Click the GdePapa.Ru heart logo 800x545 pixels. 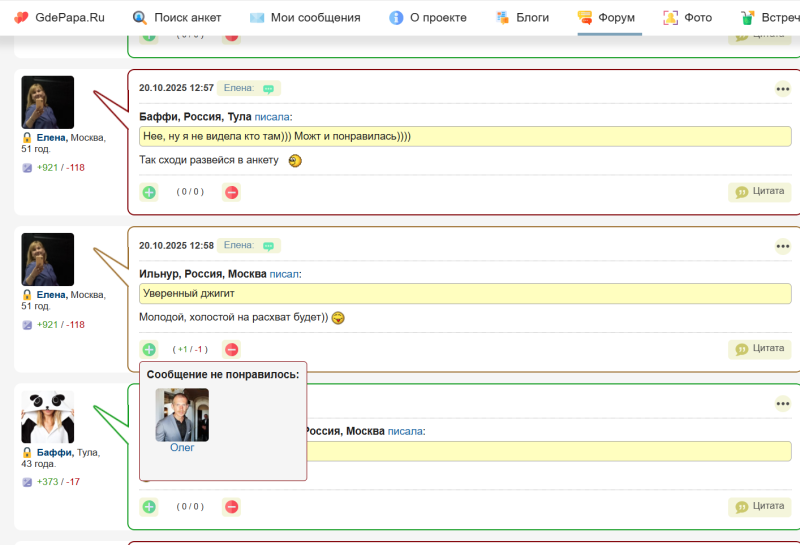tap(21, 18)
